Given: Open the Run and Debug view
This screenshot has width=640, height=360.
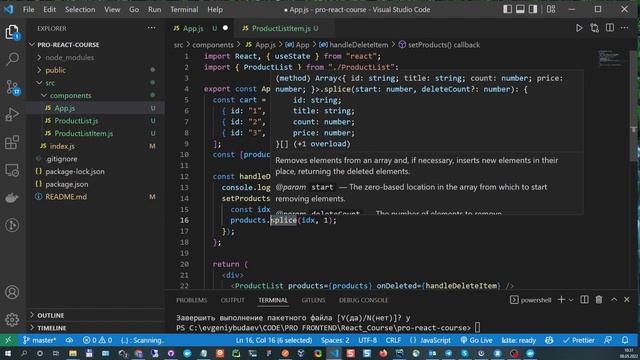Looking at the screenshot, I should coord(12,115).
